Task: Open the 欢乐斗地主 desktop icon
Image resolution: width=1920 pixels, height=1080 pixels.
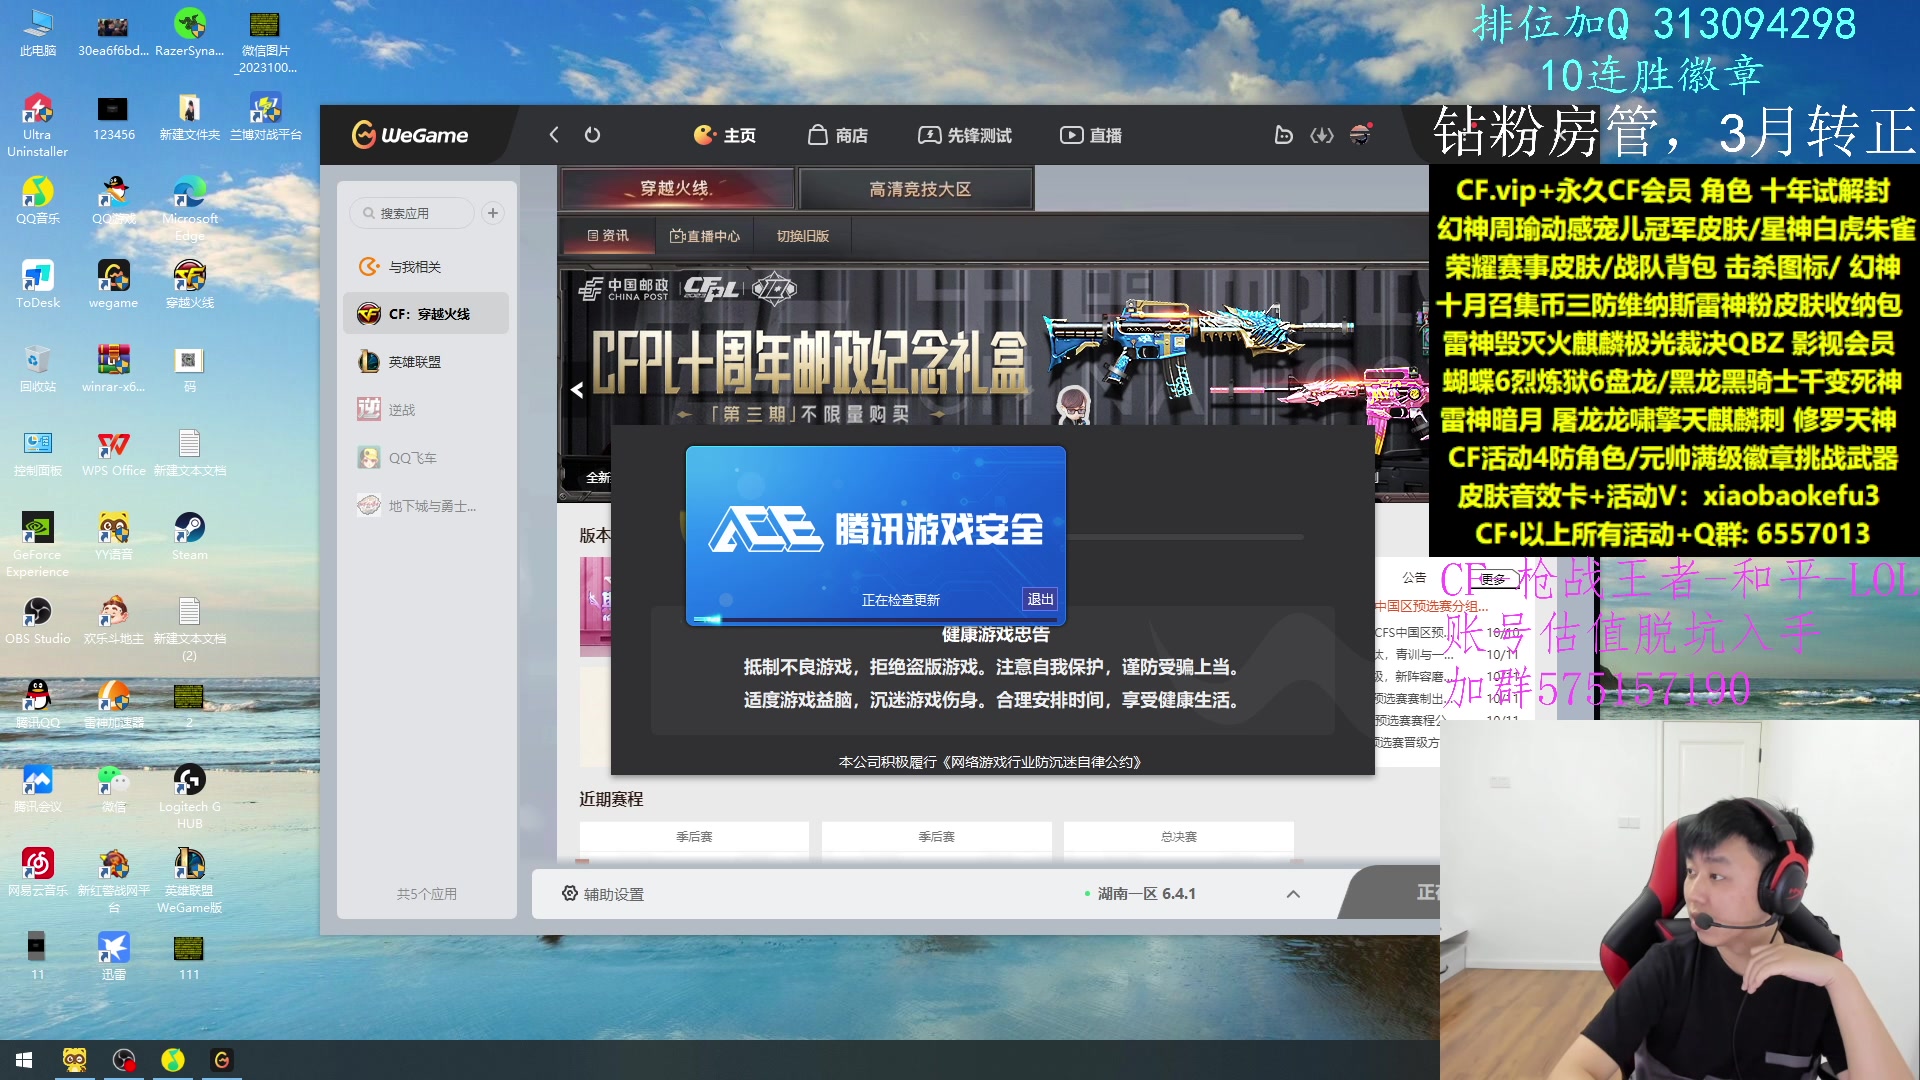Action: coord(114,621)
